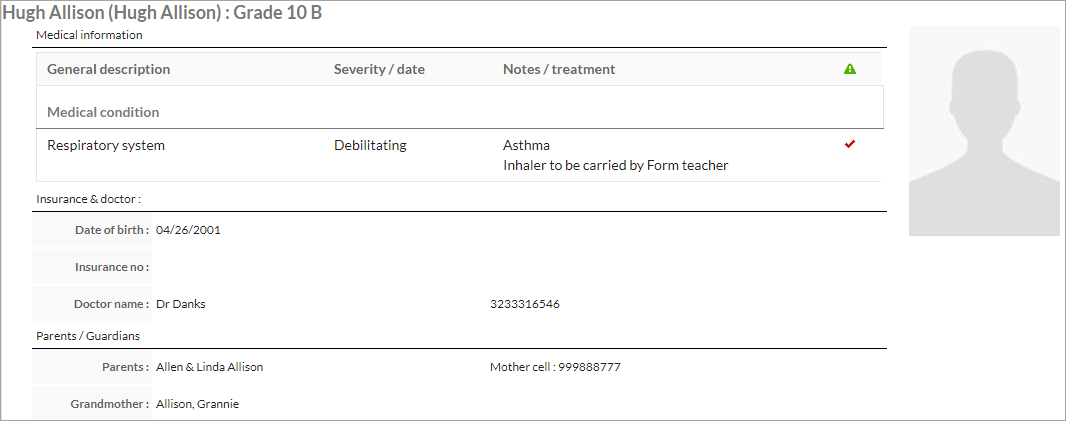Click the Asthma note text

tap(526, 146)
